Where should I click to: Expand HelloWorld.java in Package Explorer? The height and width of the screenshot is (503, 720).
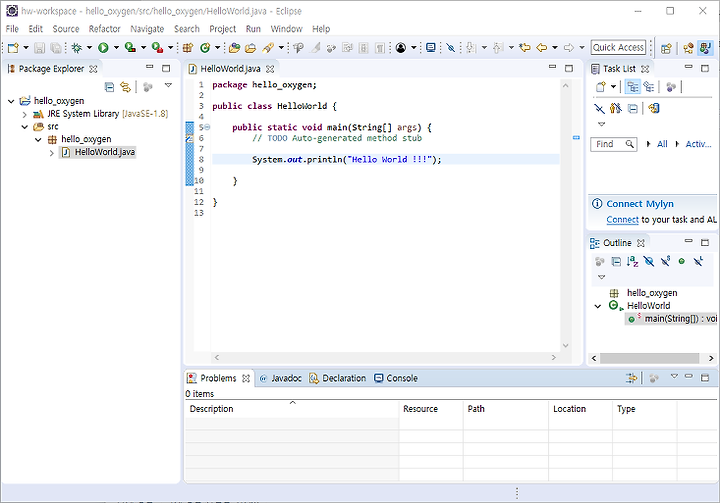[x=51, y=153]
